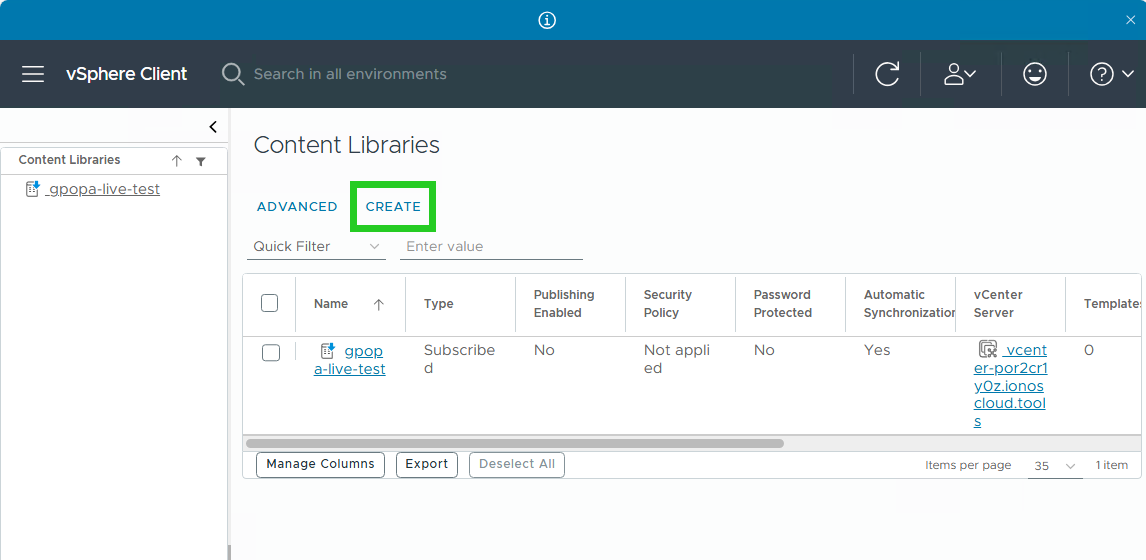Screen dimensions: 1146x560
Task: Click the subscribed library icon in table row
Action: click(328, 350)
